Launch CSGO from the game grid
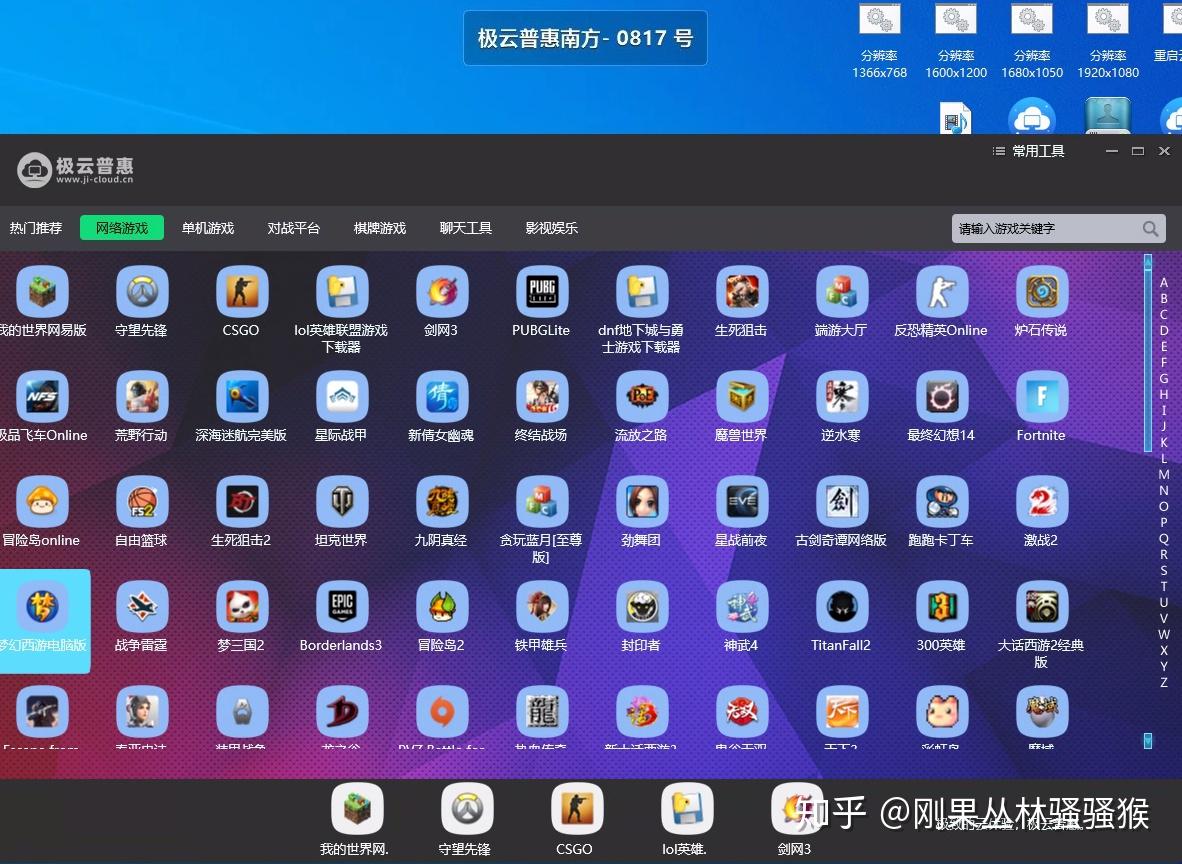1182x864 pixels. (x=241, y=291)
